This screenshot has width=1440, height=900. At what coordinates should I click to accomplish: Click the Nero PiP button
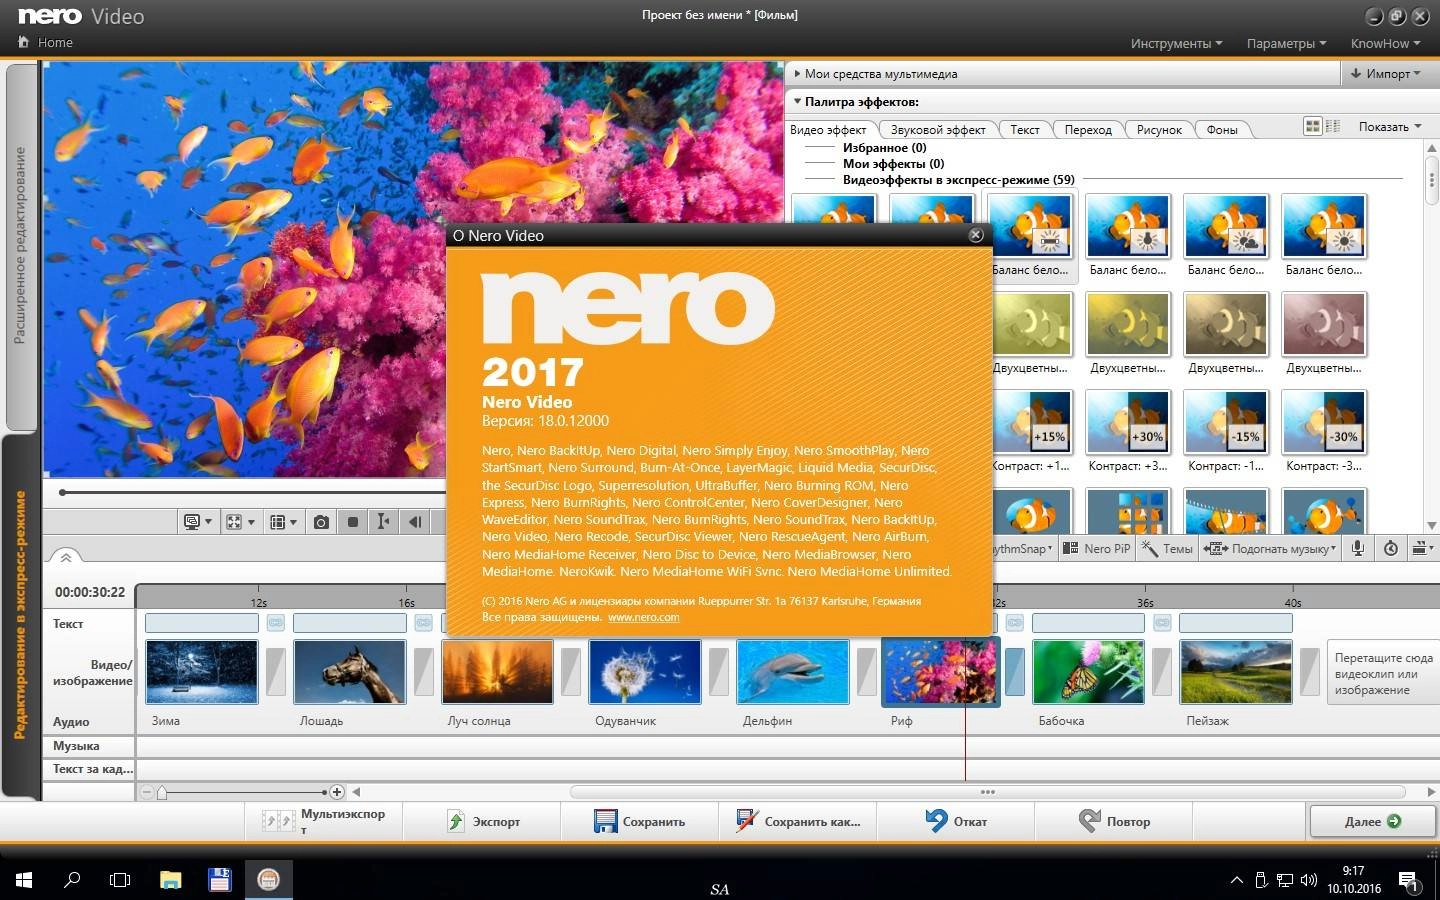click(1096, 548)
